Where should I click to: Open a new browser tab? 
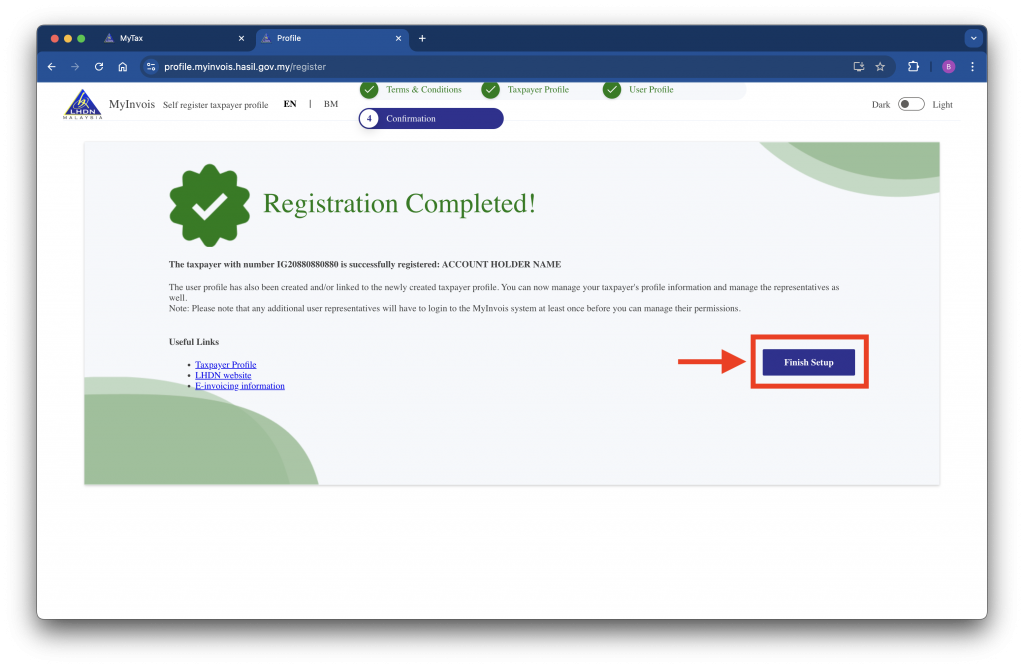coord(422,38)
